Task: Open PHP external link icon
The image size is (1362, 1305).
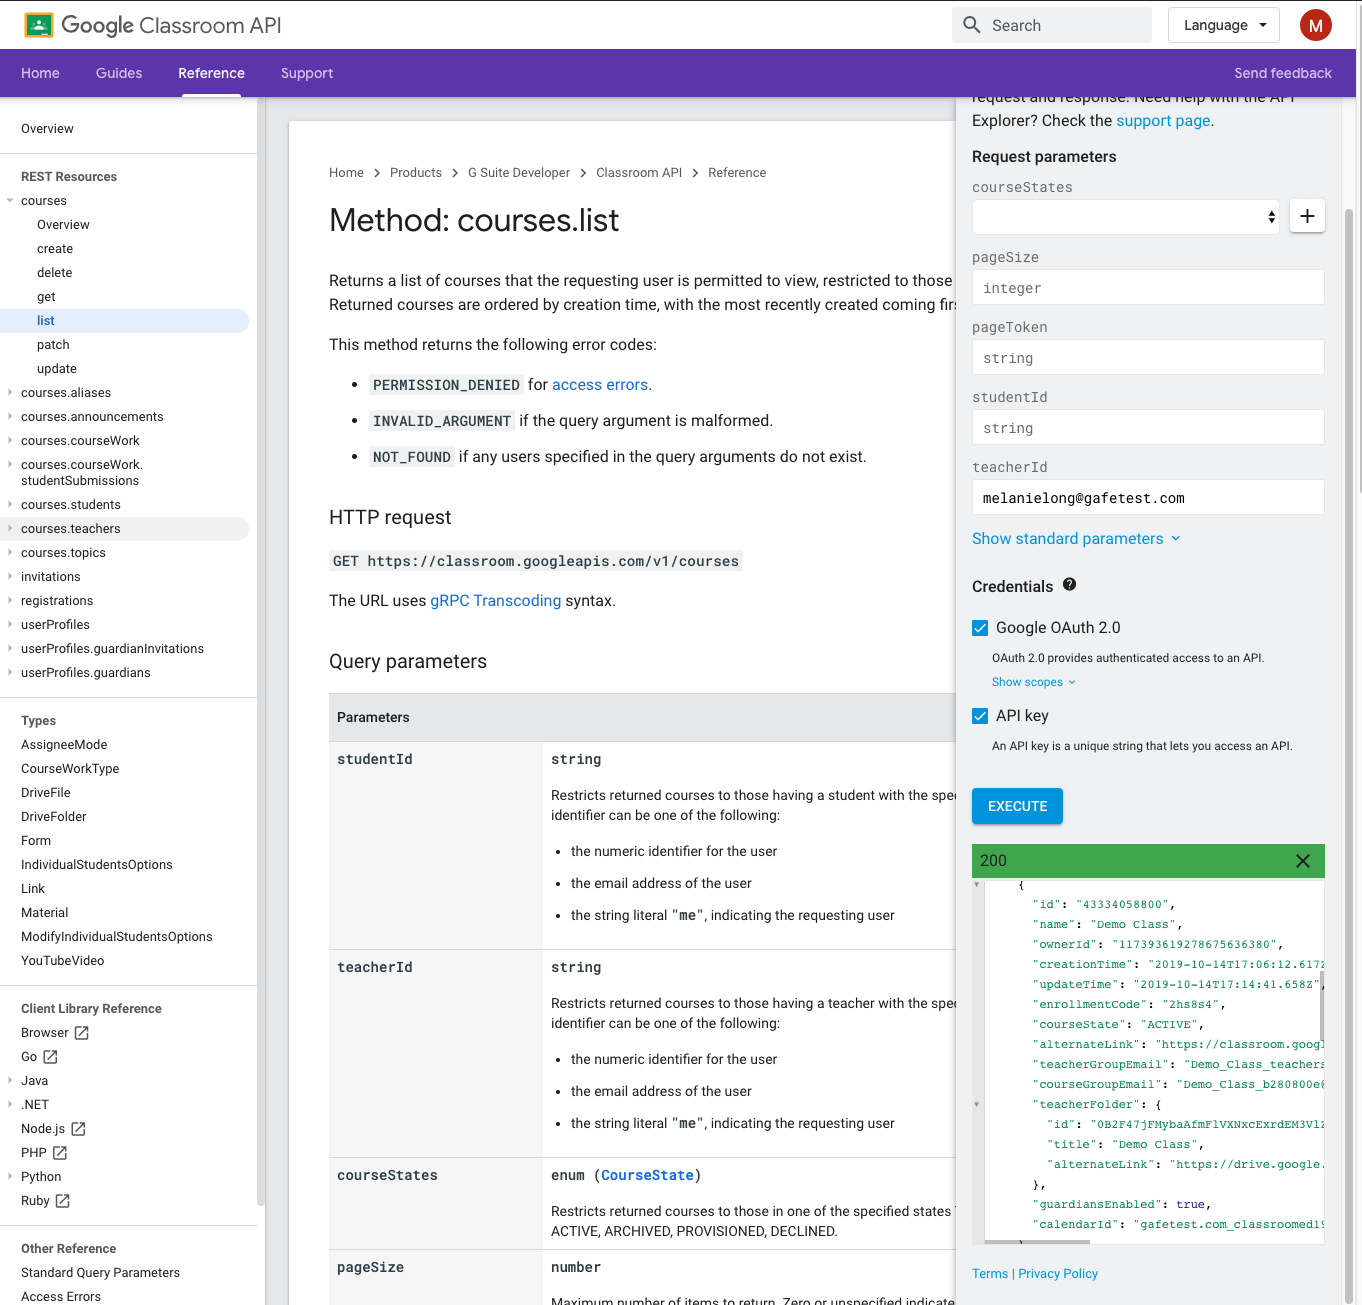Action: coord(60,1153)
